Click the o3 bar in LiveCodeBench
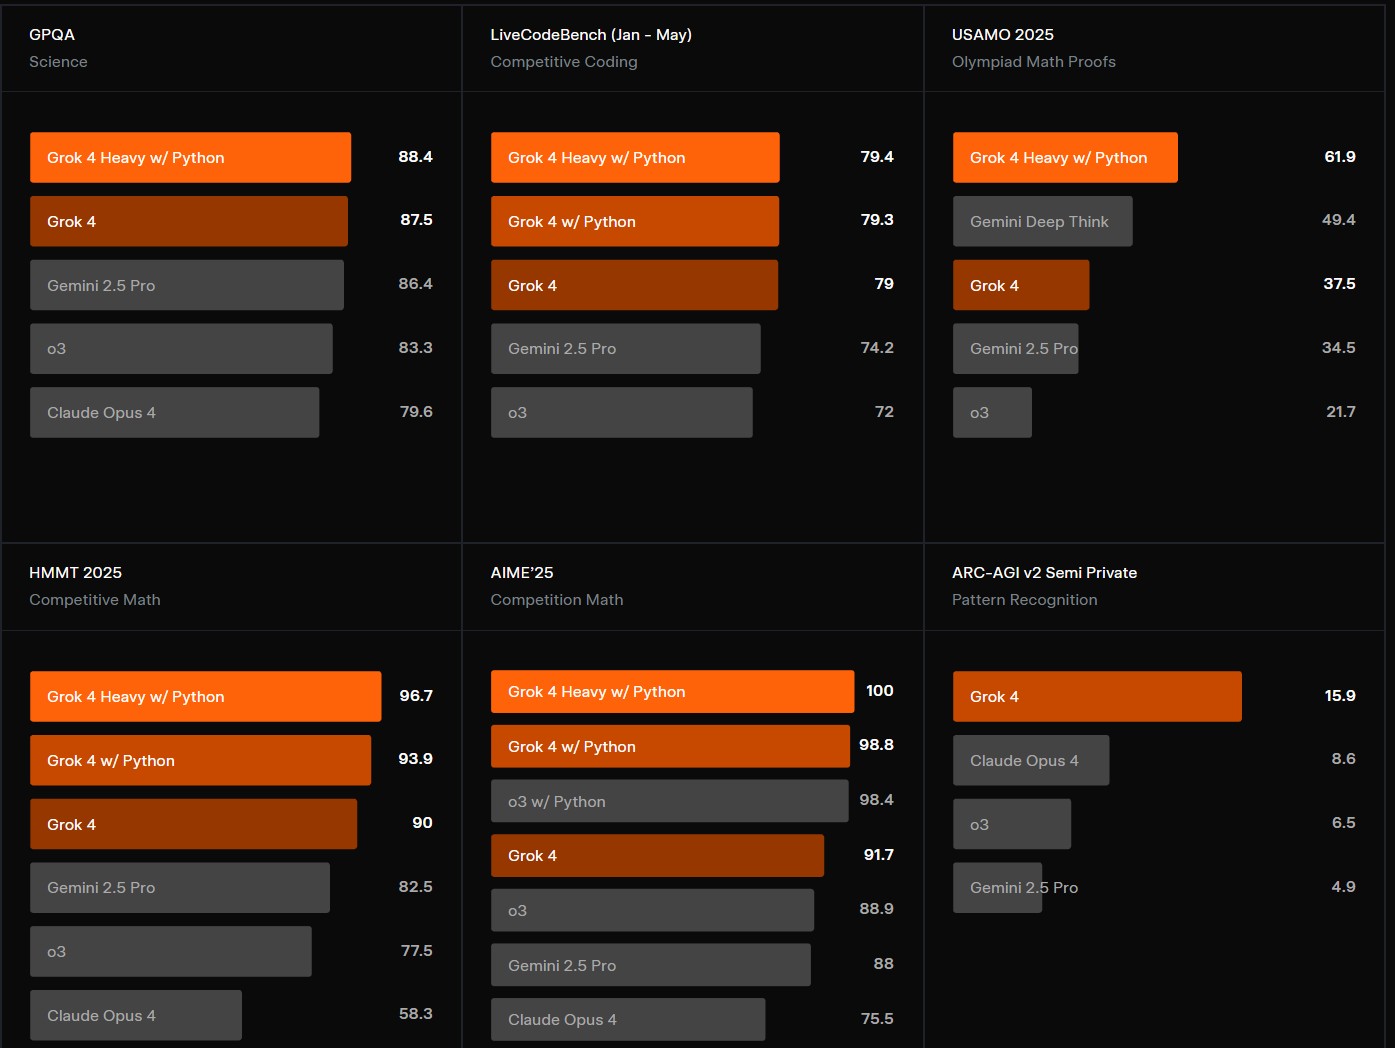The height and width of the screenshot is (1048, 1395). 622,412
